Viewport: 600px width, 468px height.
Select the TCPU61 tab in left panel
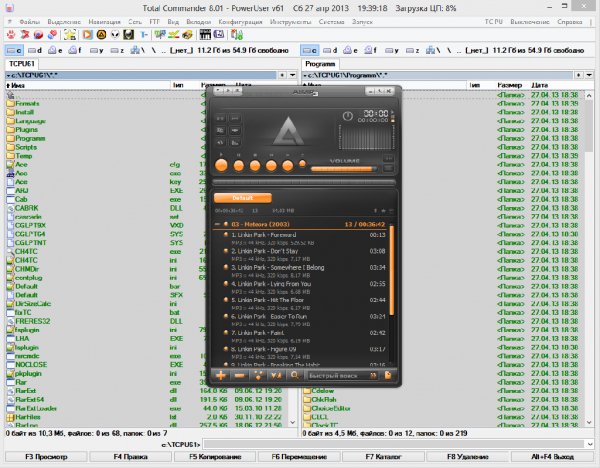tap(21, 64)
